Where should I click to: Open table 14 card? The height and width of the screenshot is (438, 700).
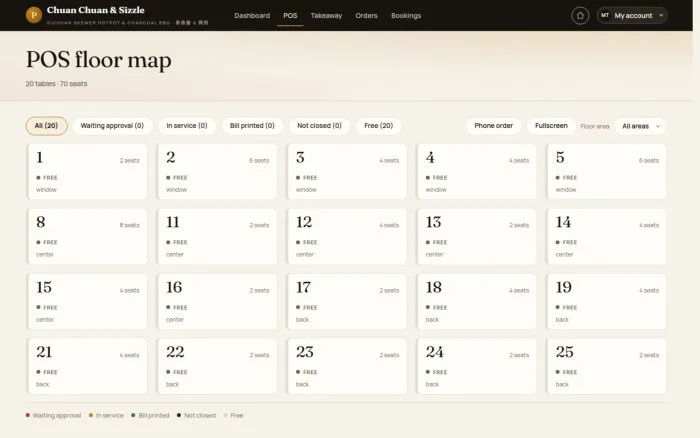pyautogui.click(x=606, y=236)
